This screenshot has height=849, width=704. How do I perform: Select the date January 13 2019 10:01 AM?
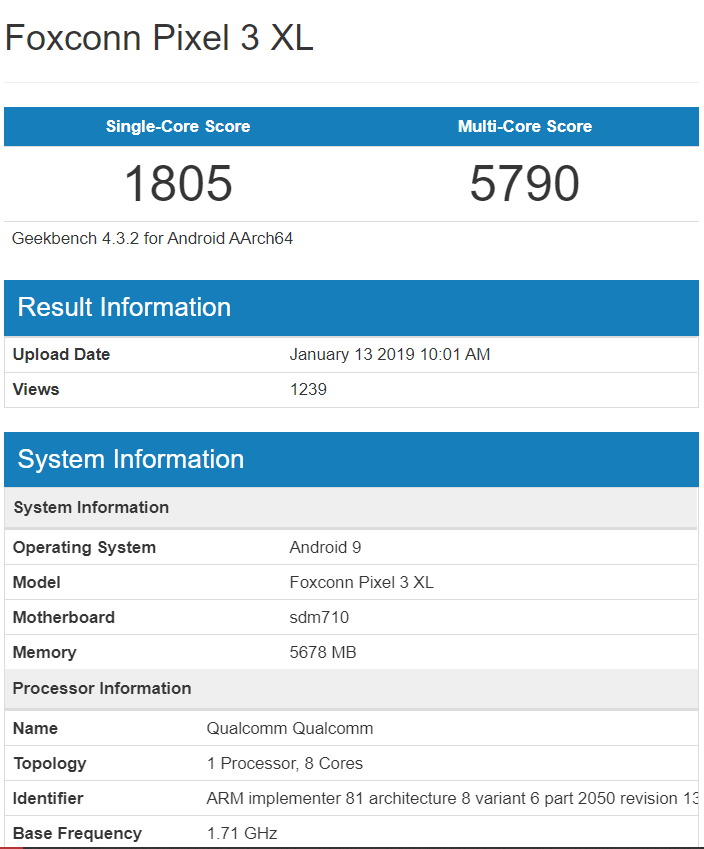[x=389, y=354]
